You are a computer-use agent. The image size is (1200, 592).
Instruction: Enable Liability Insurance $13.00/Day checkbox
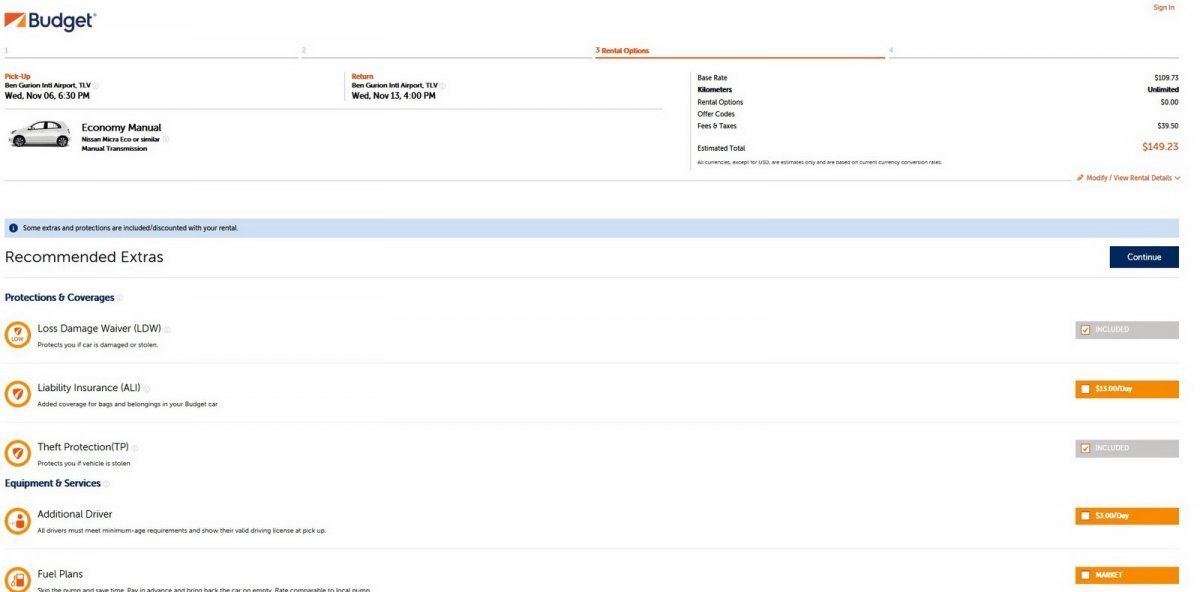pyautogui.click(x=1085, y=389)
